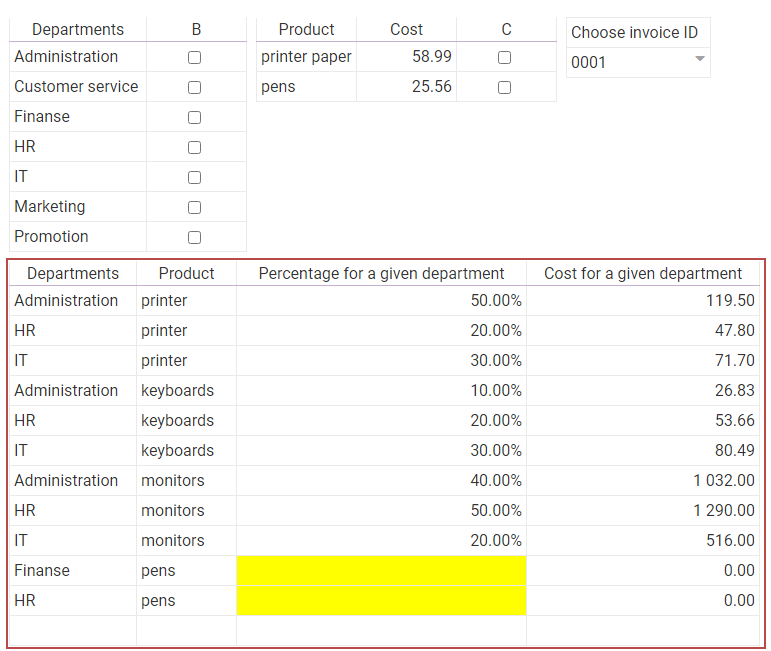Select the 516.00 cost cell
Viewport: 771px width, 651px height.
(643, 540)
